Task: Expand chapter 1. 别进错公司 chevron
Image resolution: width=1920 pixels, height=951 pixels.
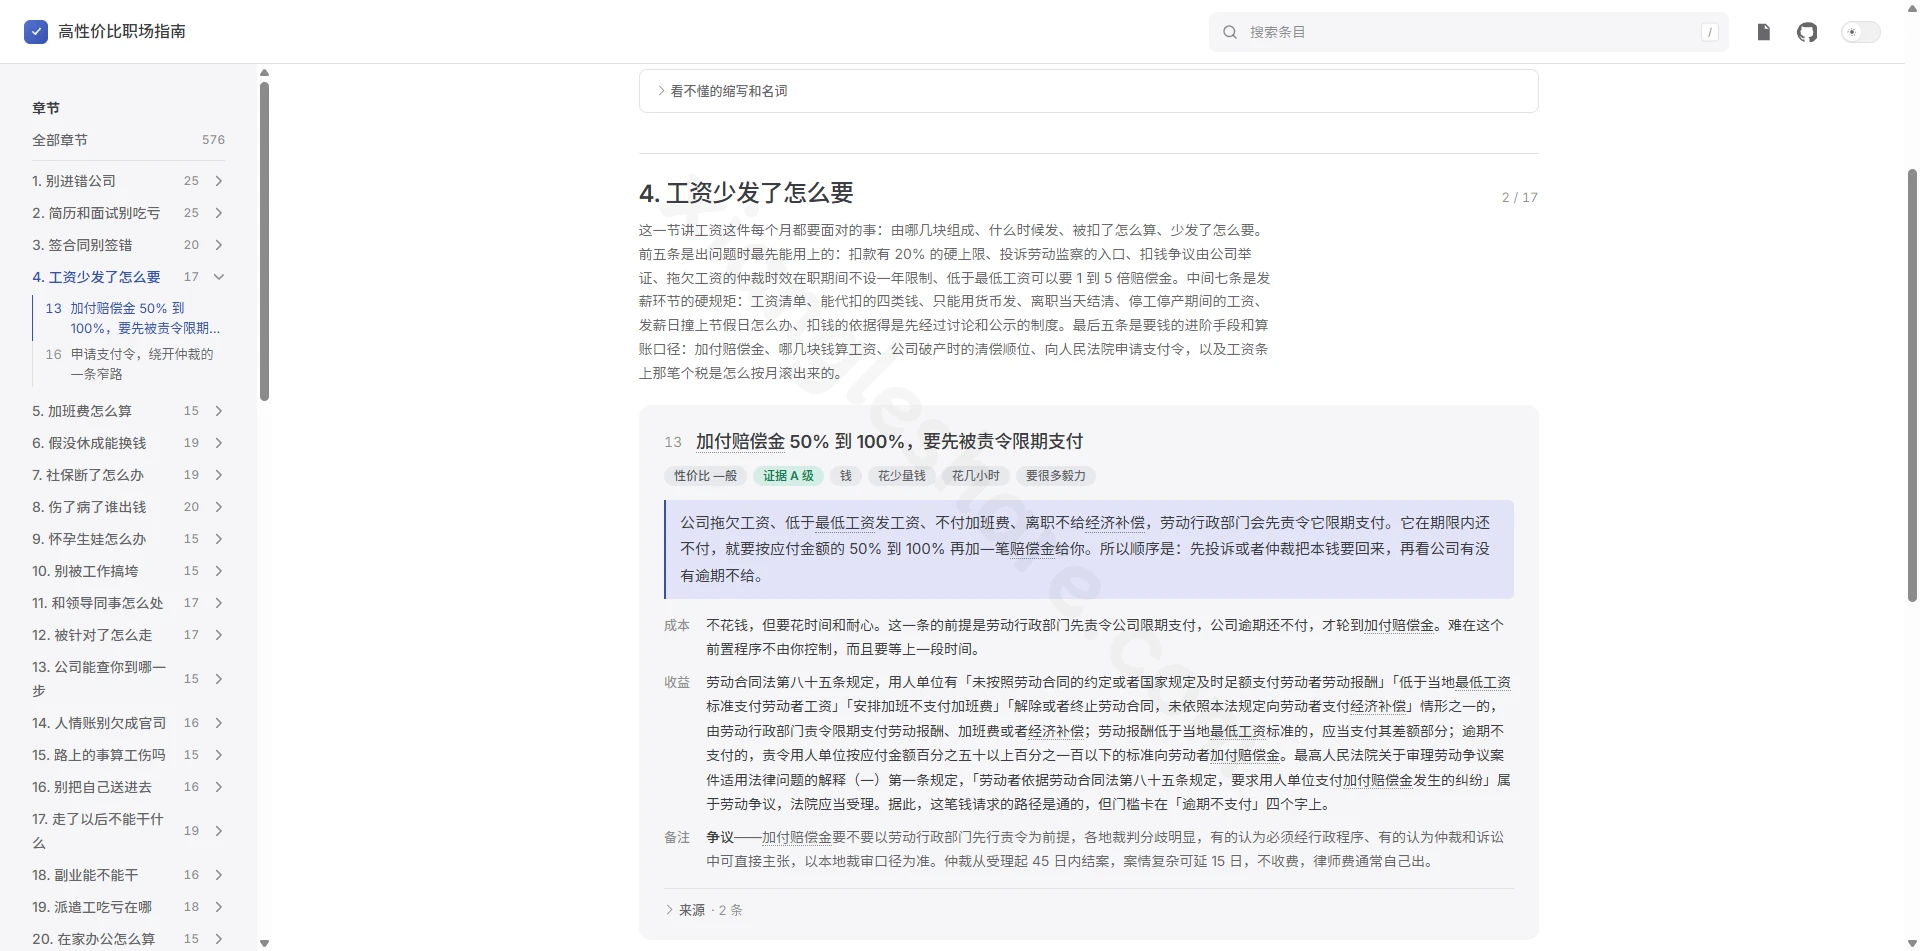Action: click(x=219, y=181)
